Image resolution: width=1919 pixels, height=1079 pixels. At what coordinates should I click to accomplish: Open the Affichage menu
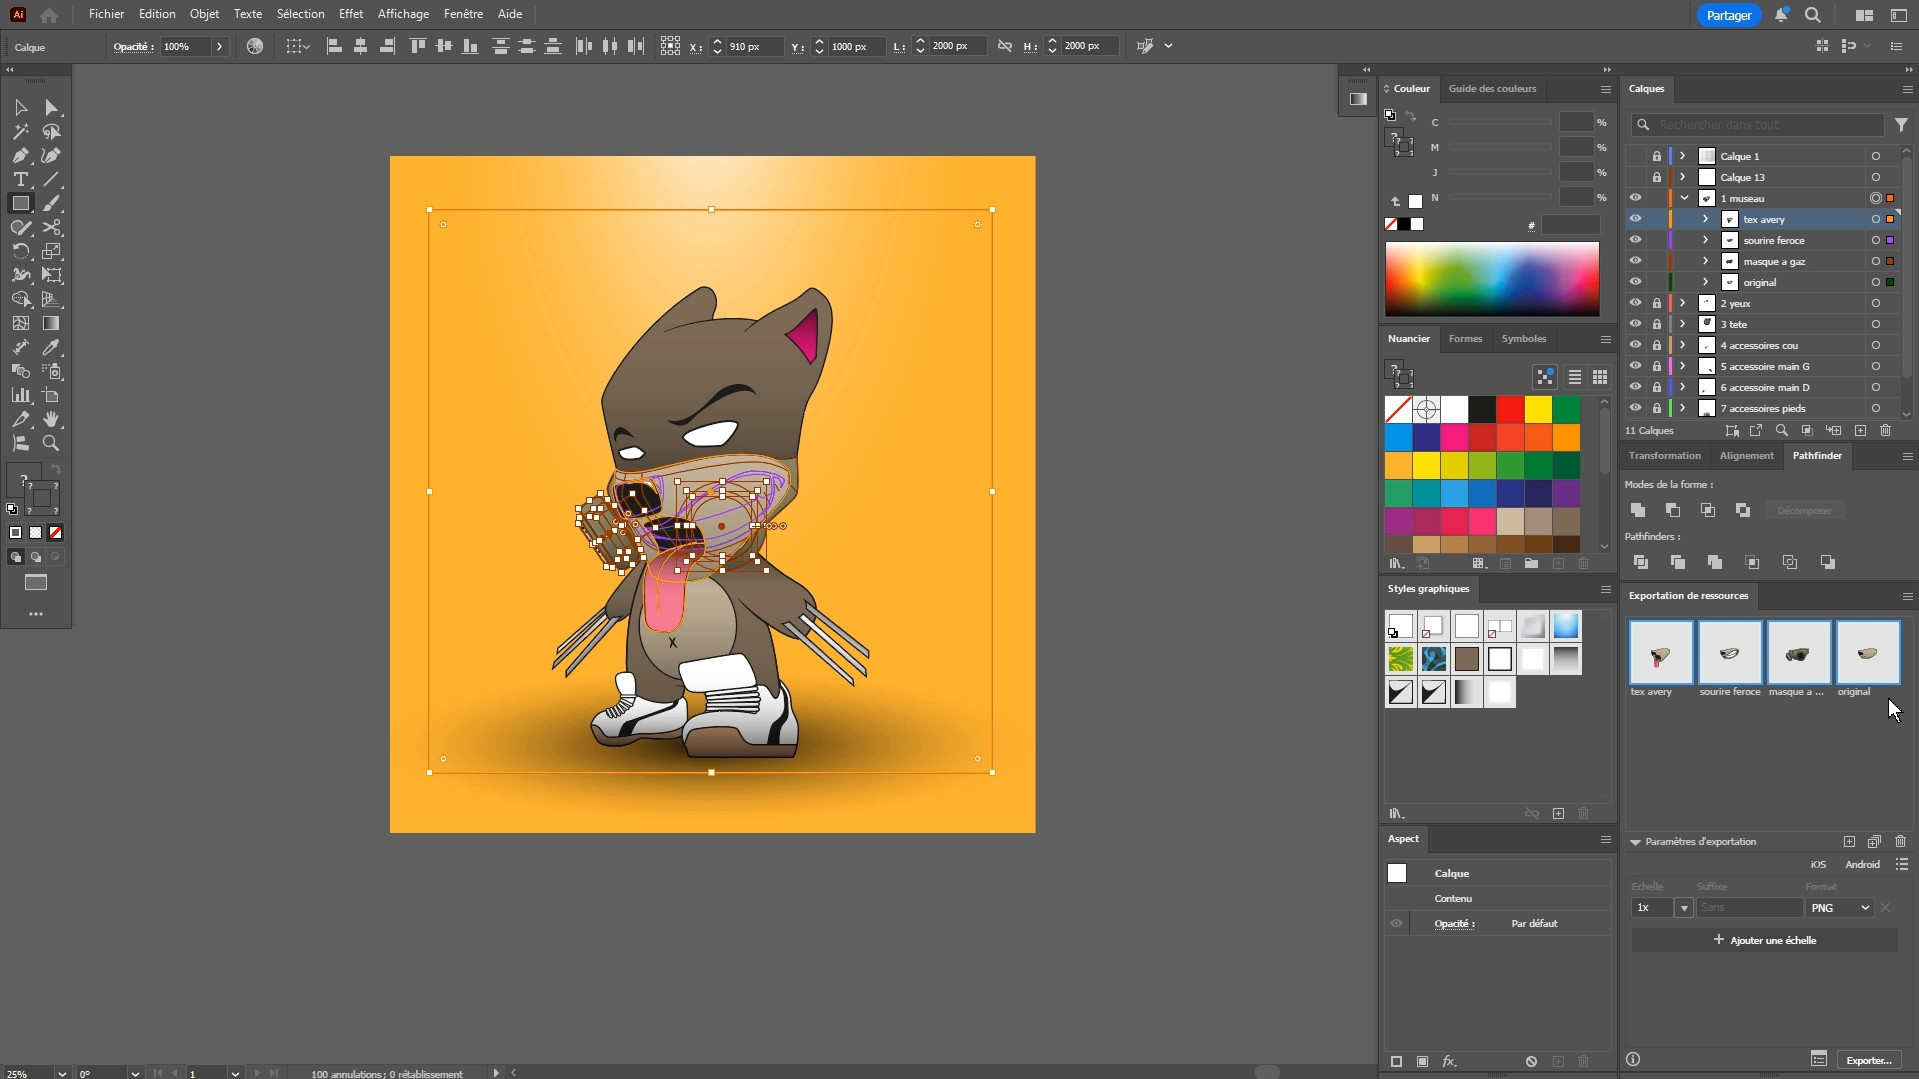[403, 14]
